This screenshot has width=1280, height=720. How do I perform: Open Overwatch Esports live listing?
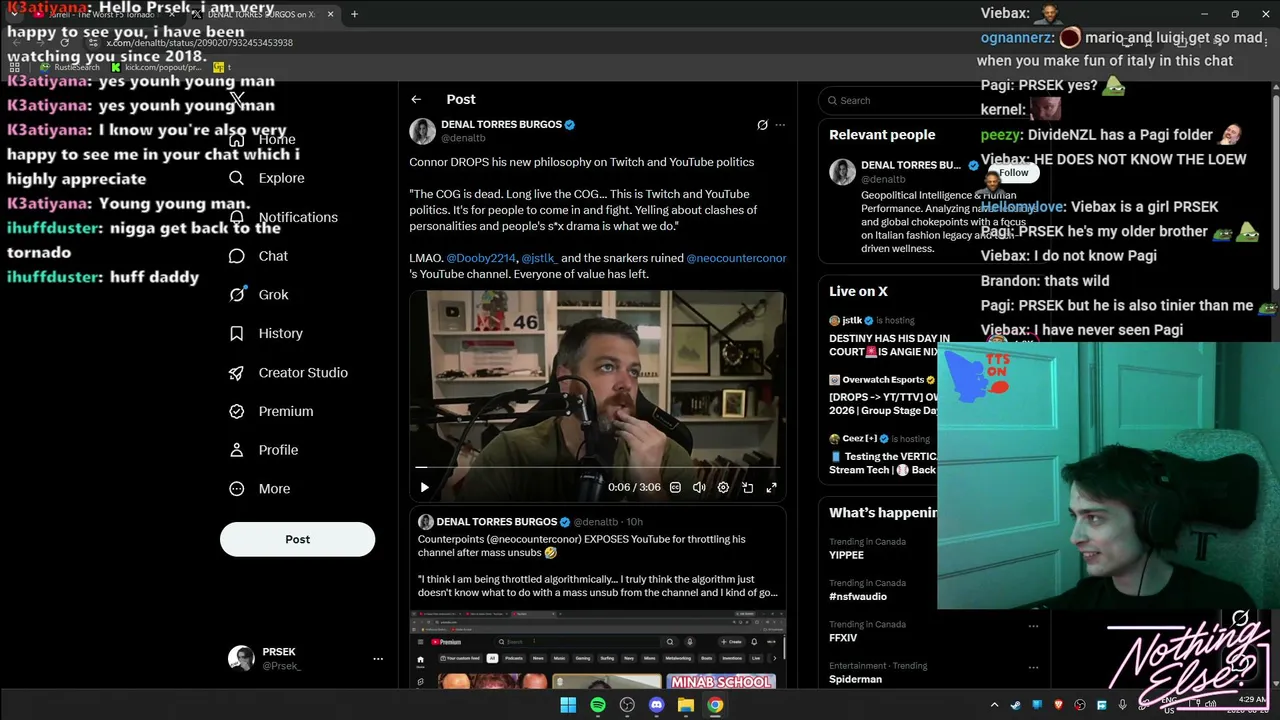883,395
